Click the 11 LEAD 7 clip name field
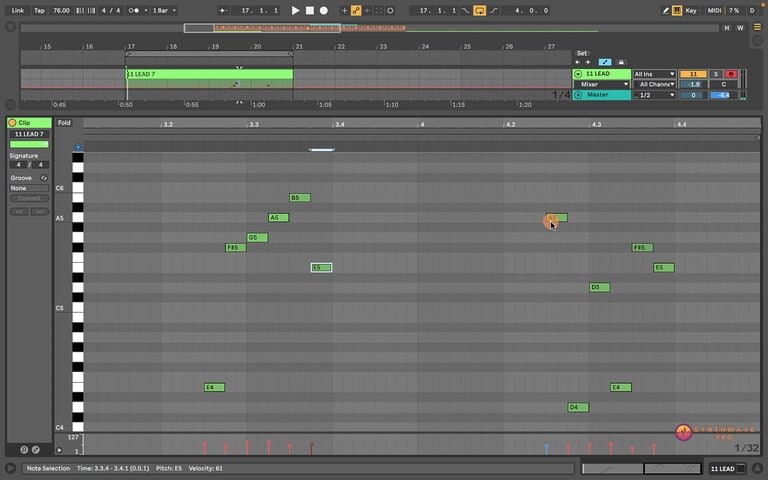This screenshot has width=768, height=480. (x=29, y=134)
